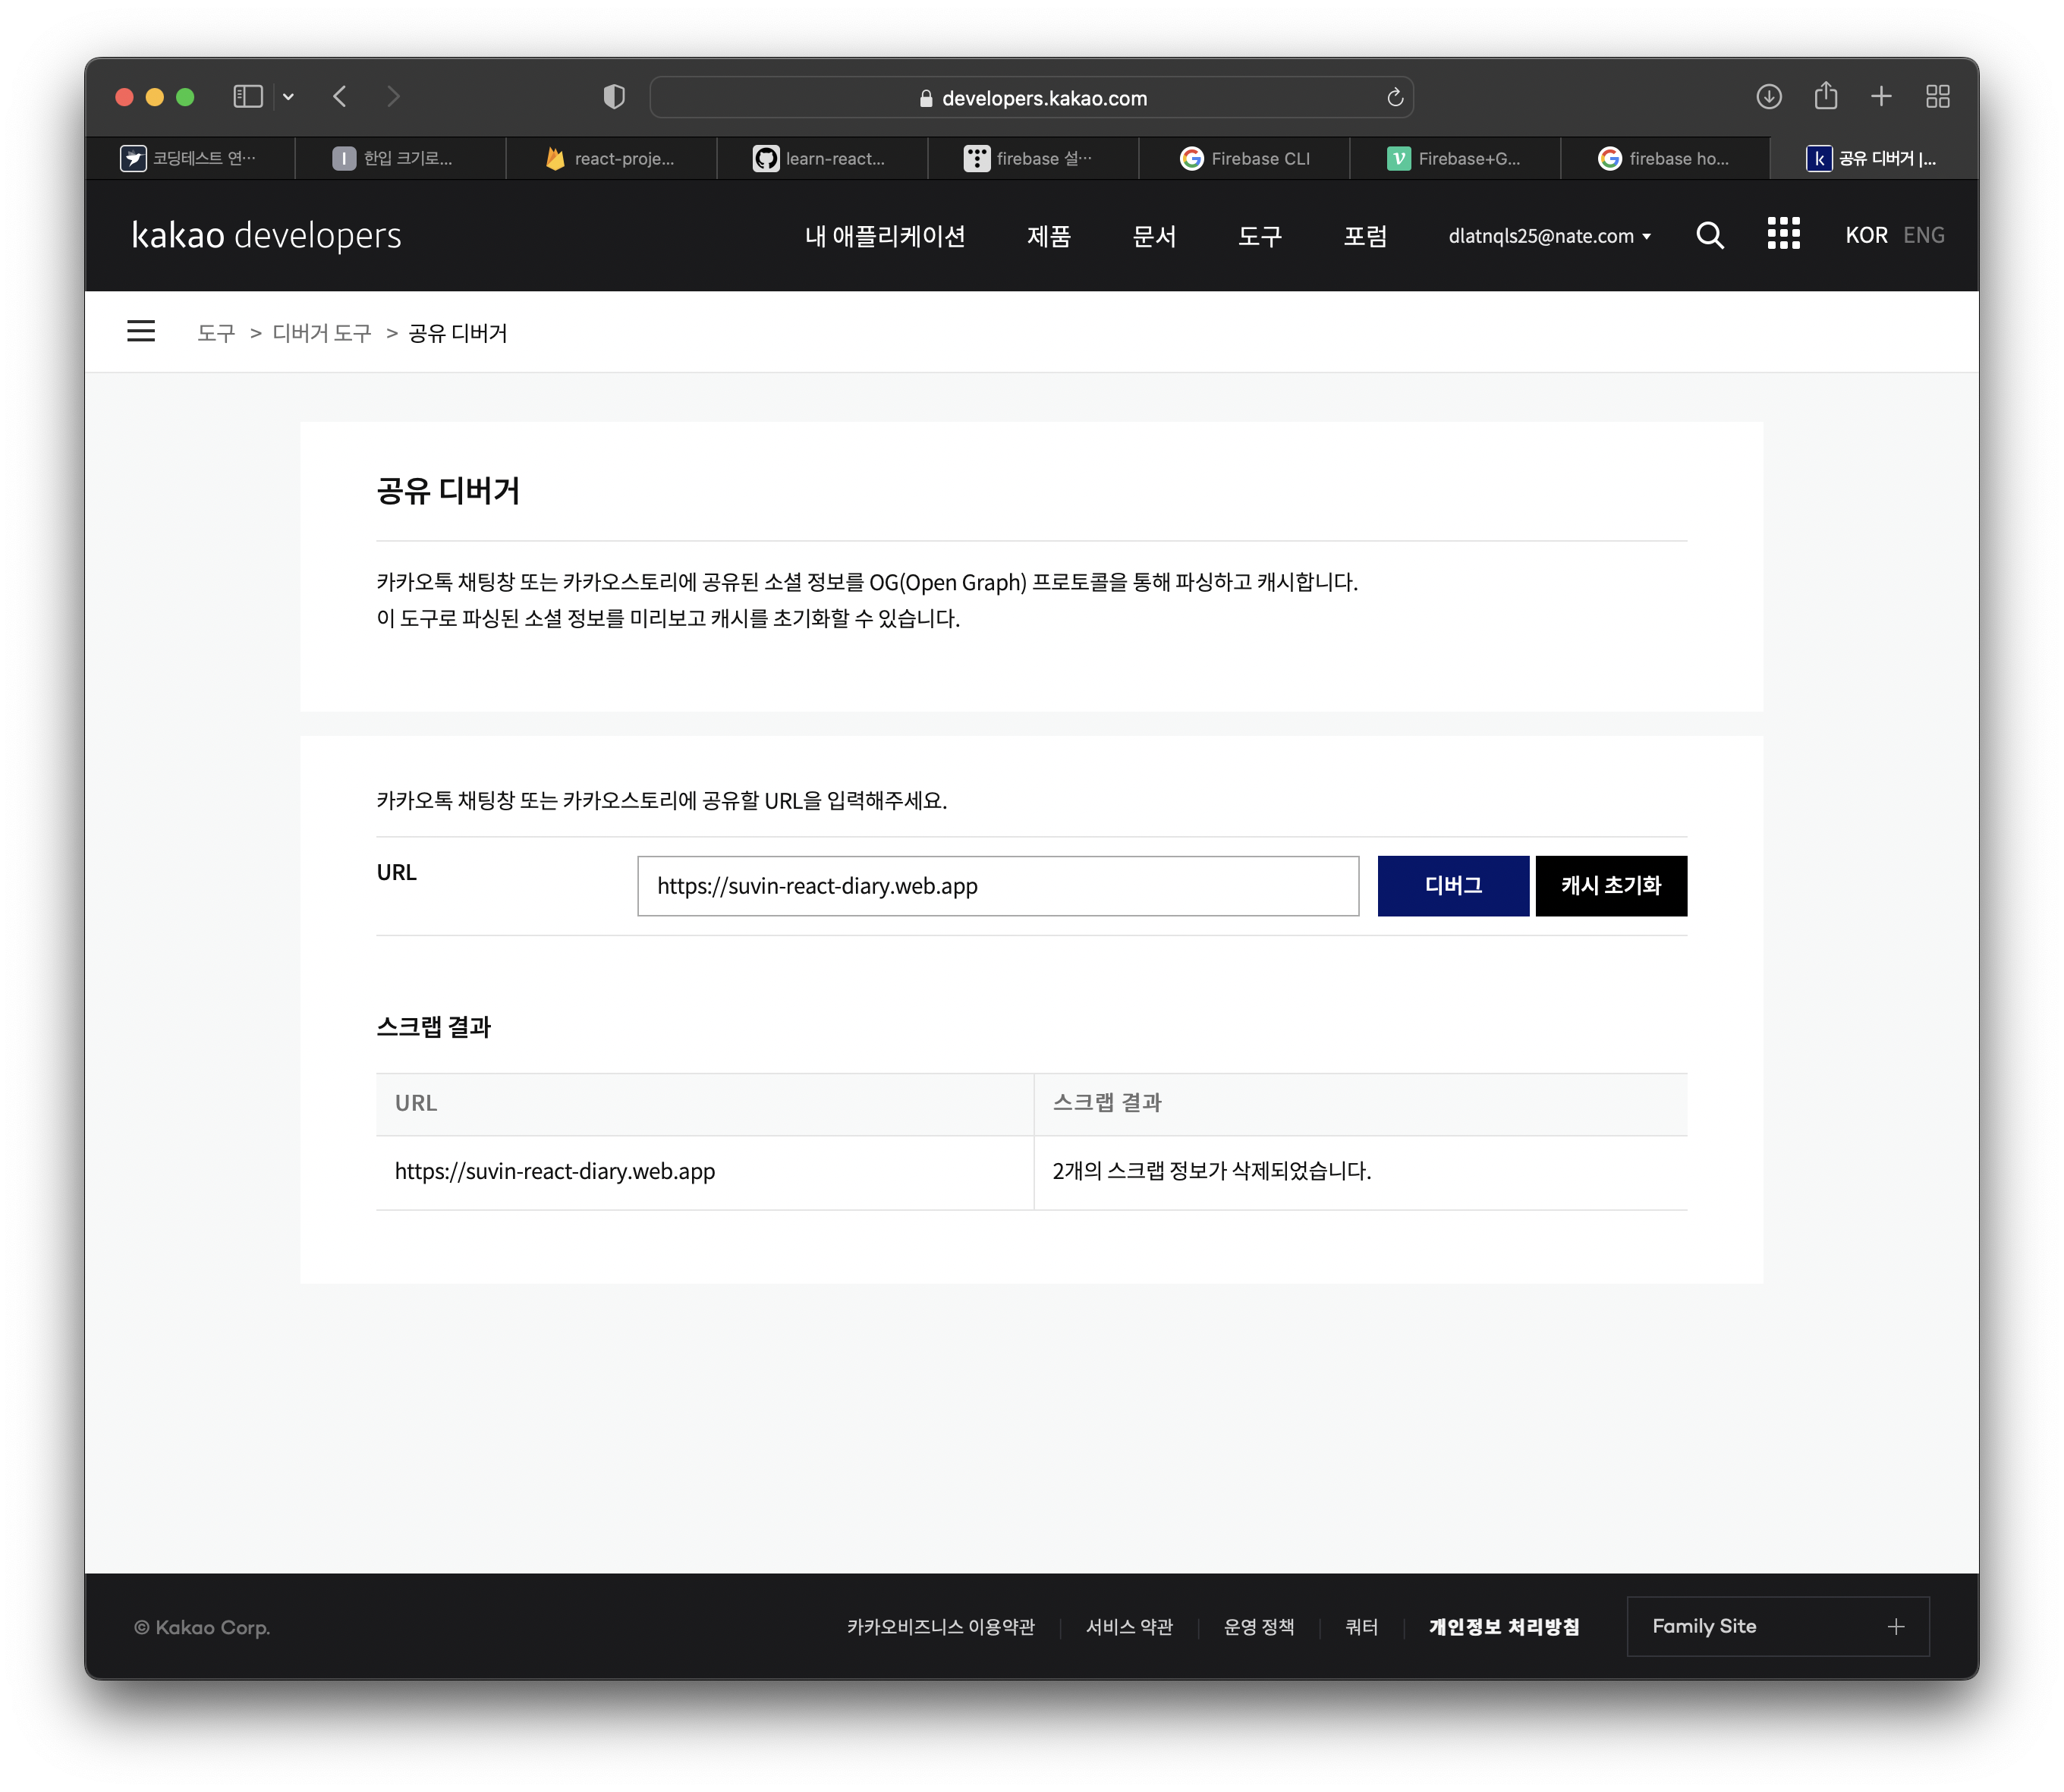
Task: Switch language to ENG
Action: (x=1923, y=236)
